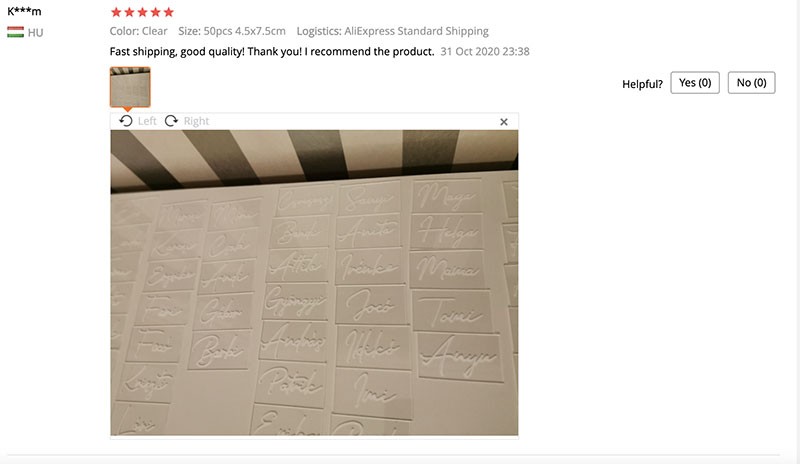The image size is (800, 464).
Task: Select the small review photo thumbnail
Action: click(x=130, y=87)
